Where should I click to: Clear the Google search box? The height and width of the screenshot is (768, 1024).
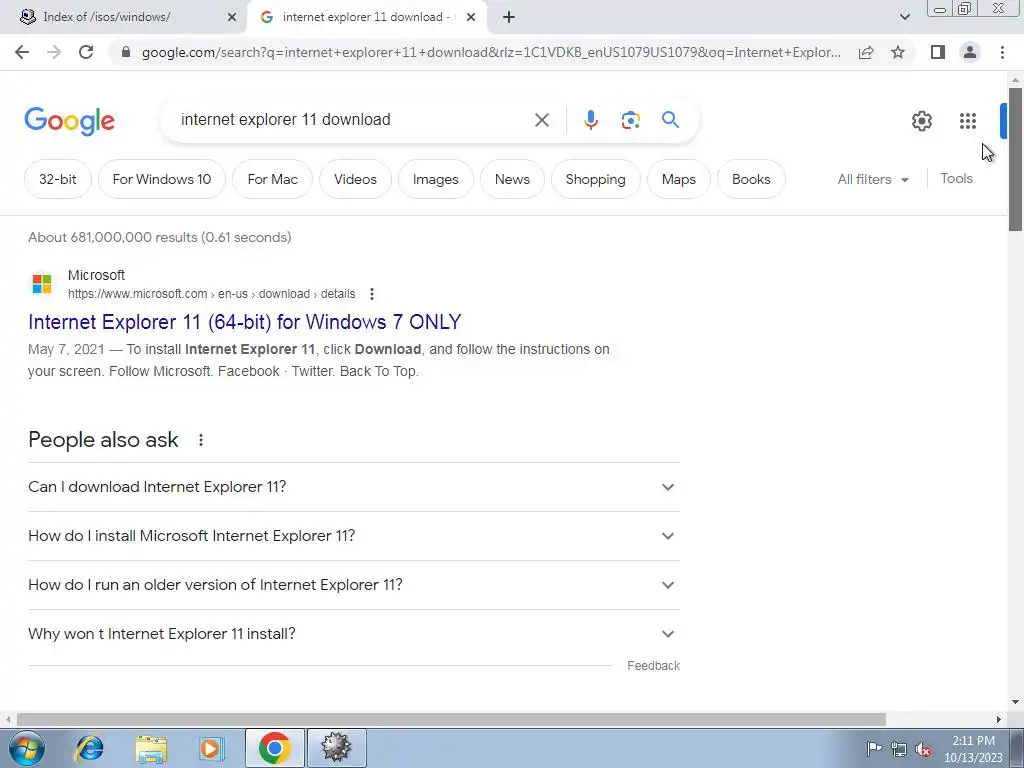(541, 120)
